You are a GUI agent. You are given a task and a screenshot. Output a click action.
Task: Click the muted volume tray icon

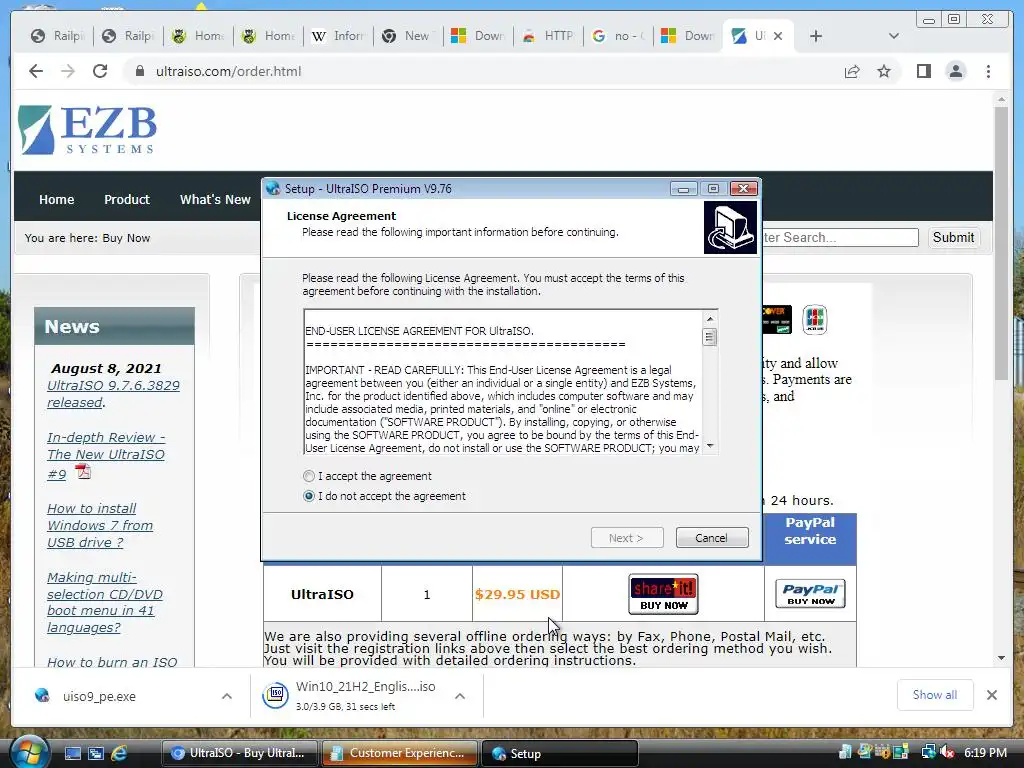point(948,752)
